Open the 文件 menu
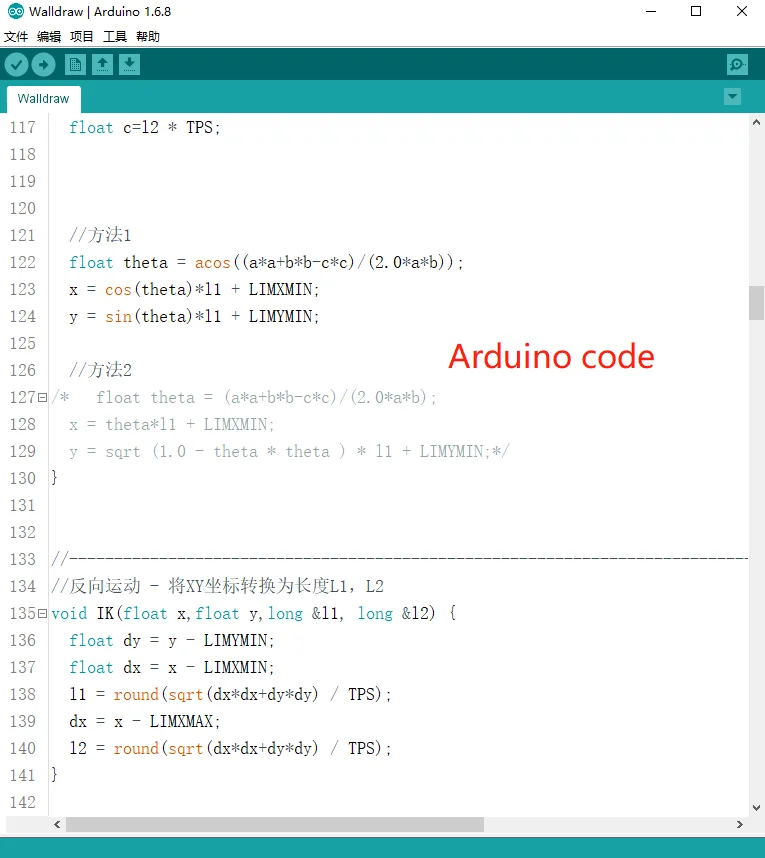 pos(16,37)
